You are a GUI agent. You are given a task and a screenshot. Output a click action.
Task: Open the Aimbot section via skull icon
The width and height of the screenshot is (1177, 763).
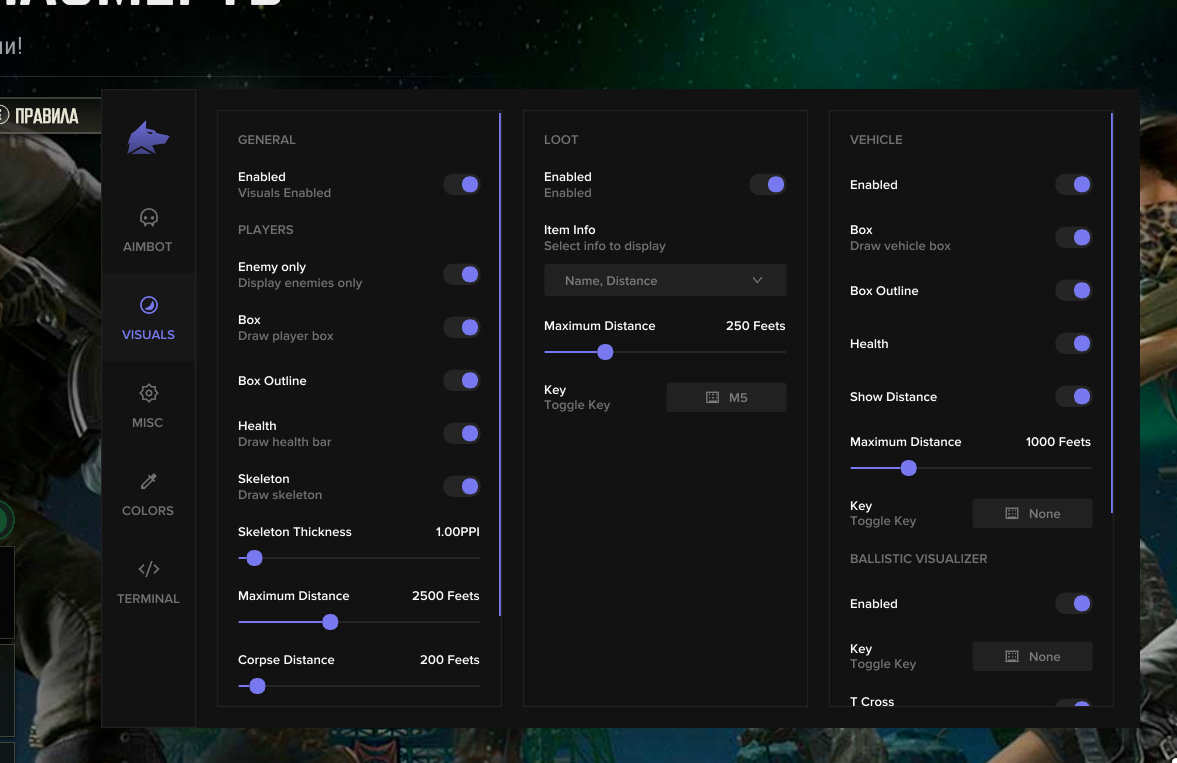148,217
